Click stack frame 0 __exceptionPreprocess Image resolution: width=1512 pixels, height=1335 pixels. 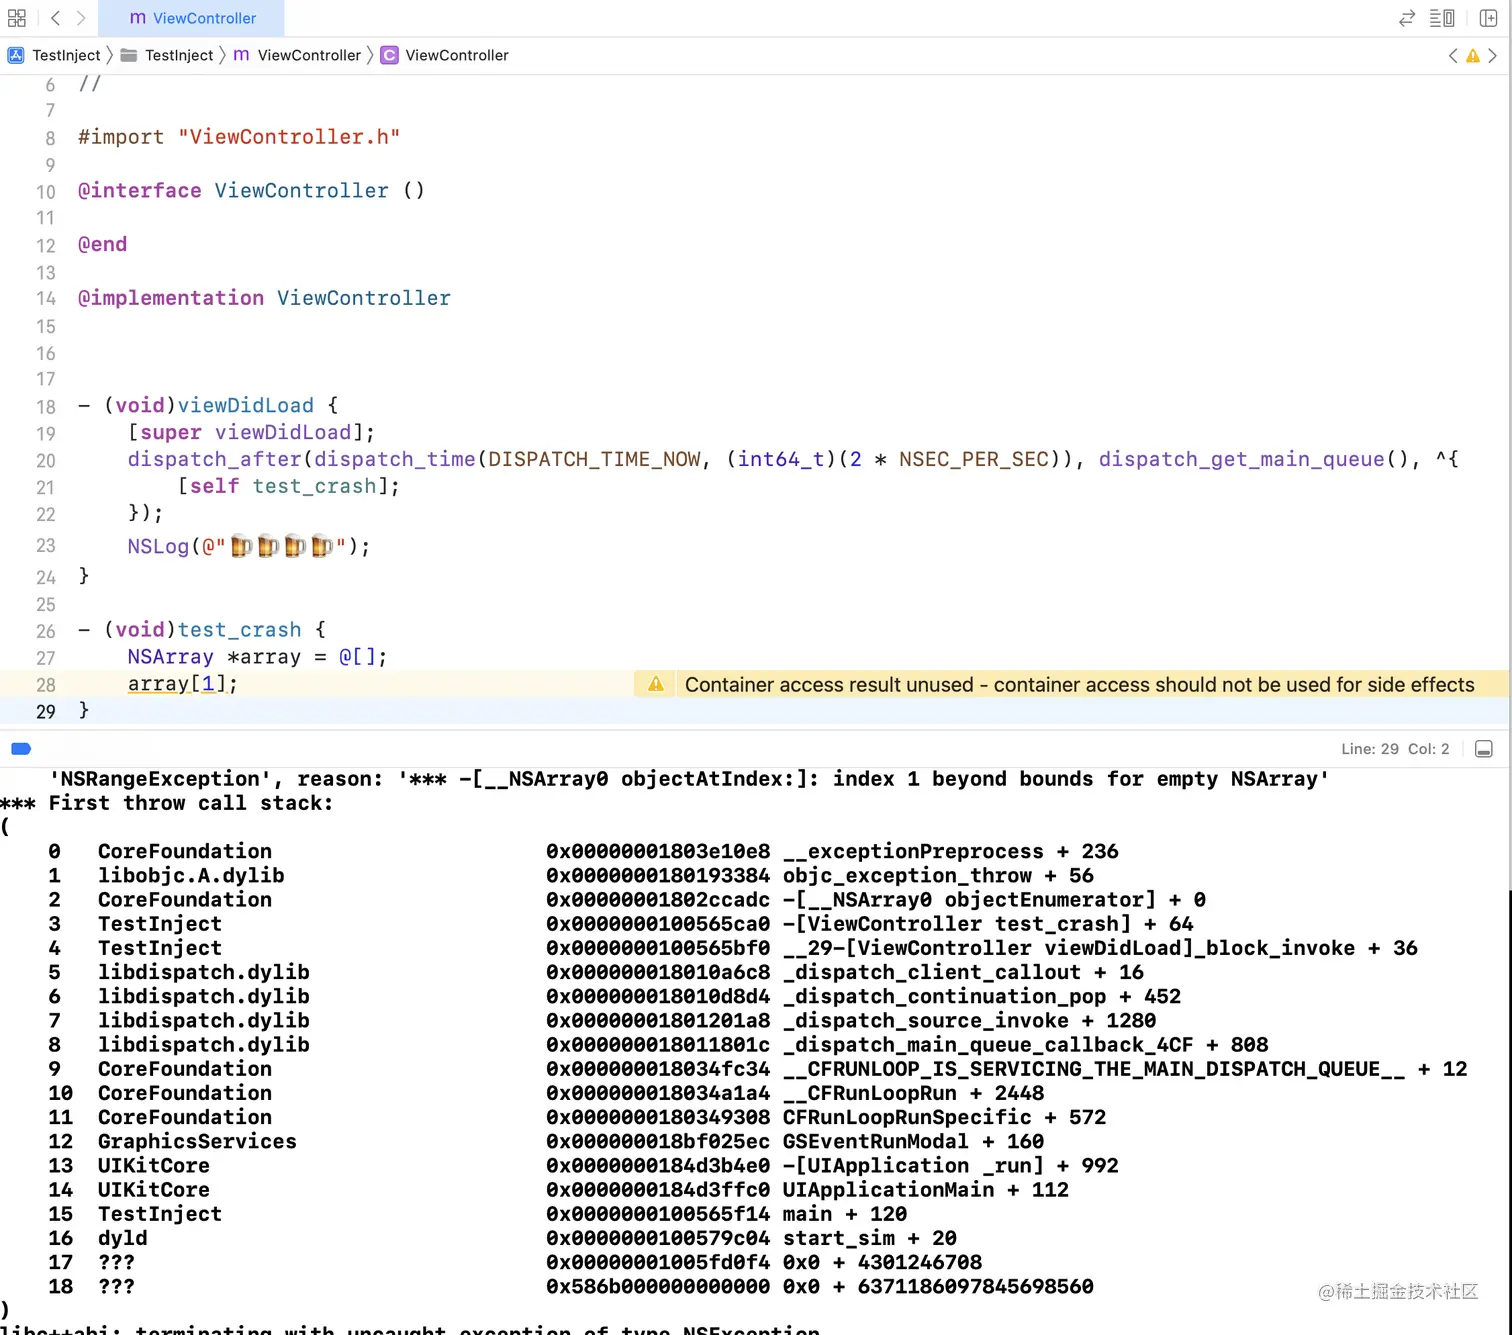(583, 852)
